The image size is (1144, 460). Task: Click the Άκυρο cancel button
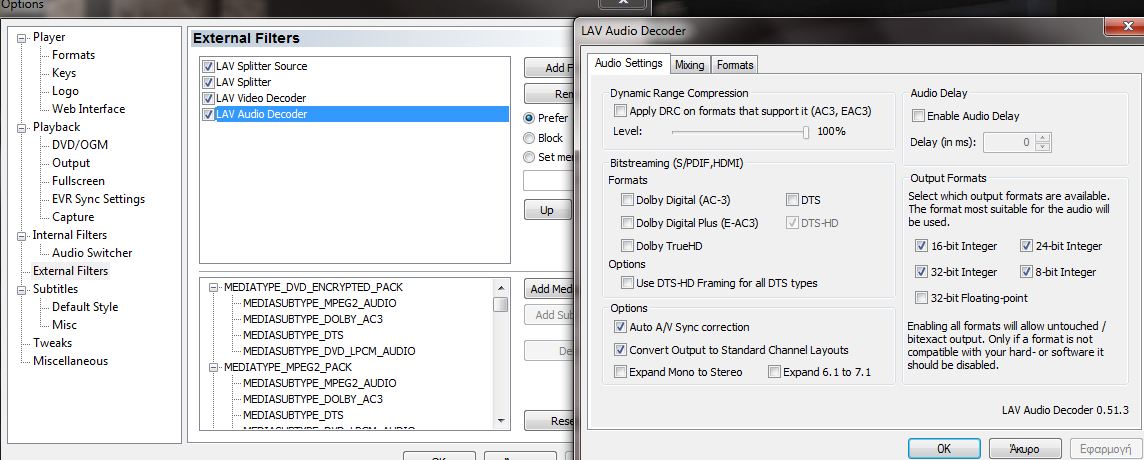pyautogui.click(x=1024, y=449)
